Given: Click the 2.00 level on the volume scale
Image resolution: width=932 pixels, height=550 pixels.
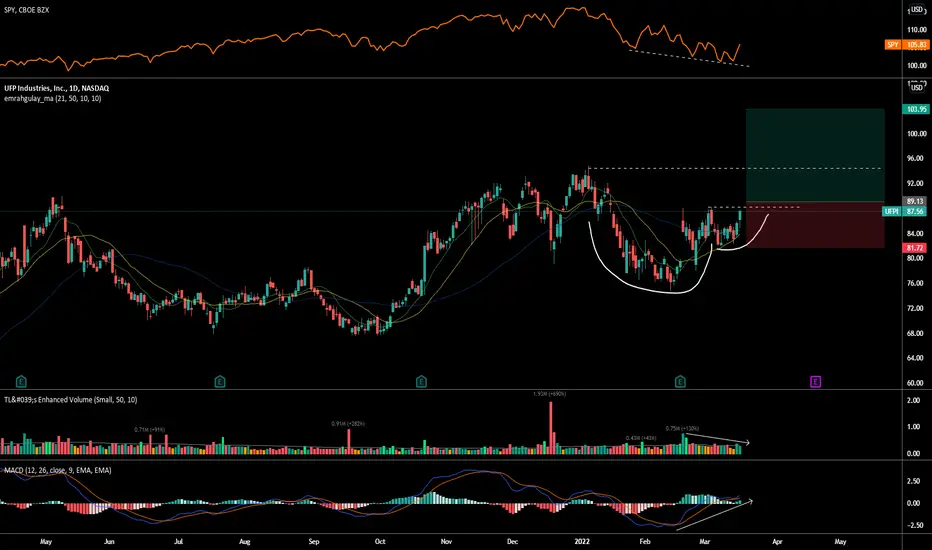Looking at the screenshot, I should point(914,401).
